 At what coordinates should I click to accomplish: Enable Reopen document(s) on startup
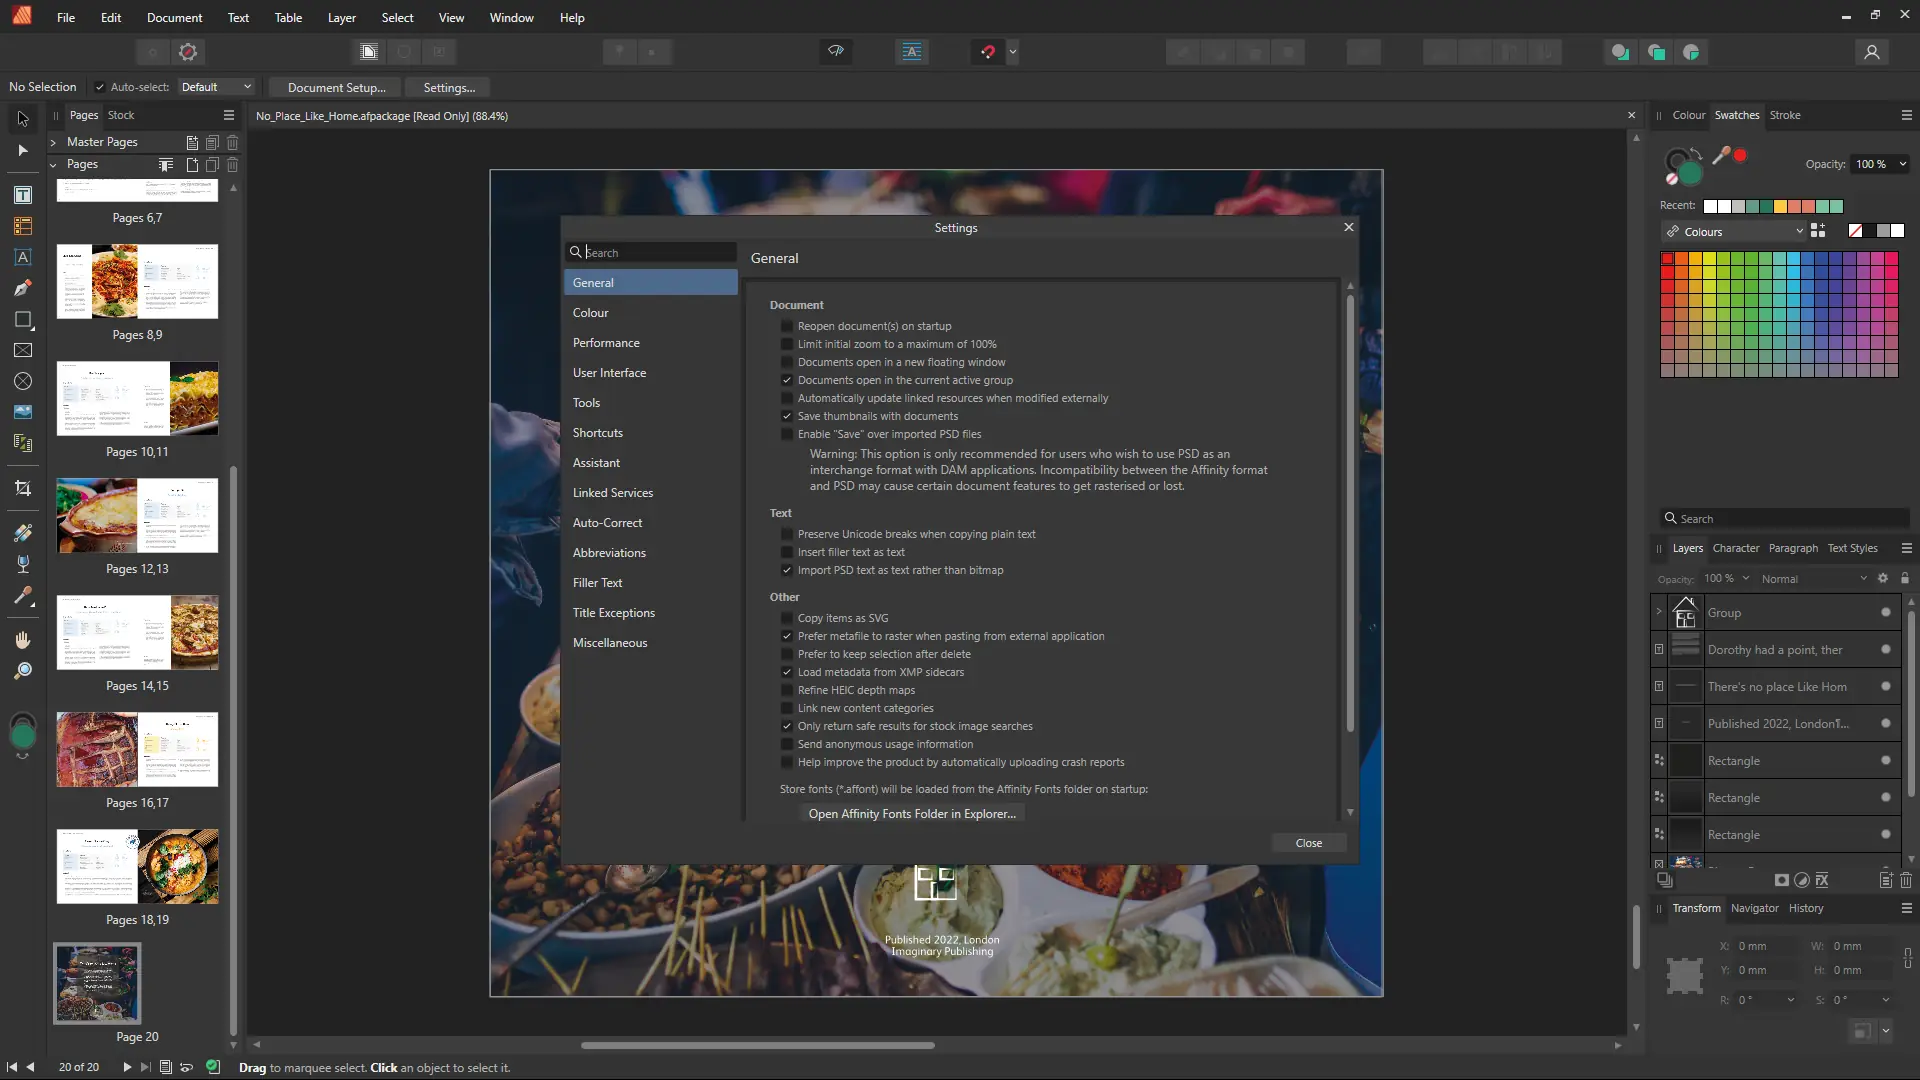(x=787, y=326)
